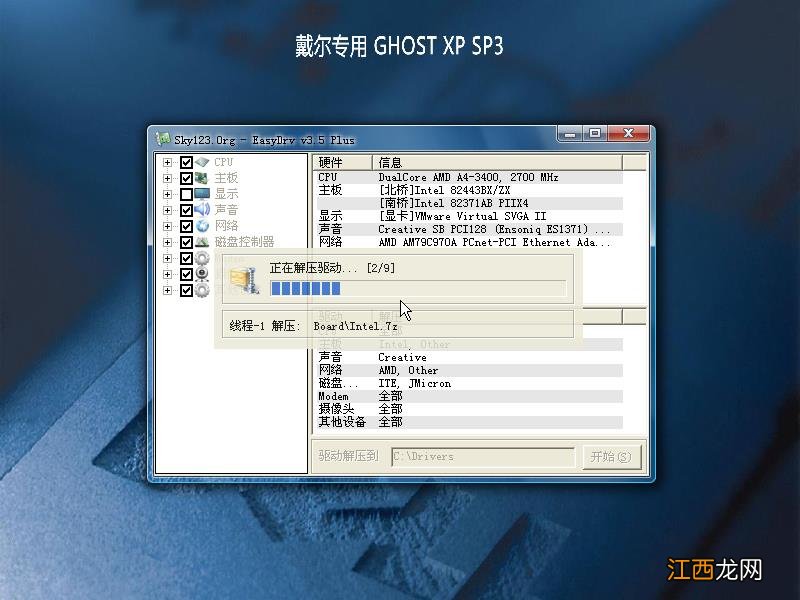Image resolution: width=800 pixels, height=600 pixels.
Task: Click the 声音 speaker icon
Action: [203, 210]
